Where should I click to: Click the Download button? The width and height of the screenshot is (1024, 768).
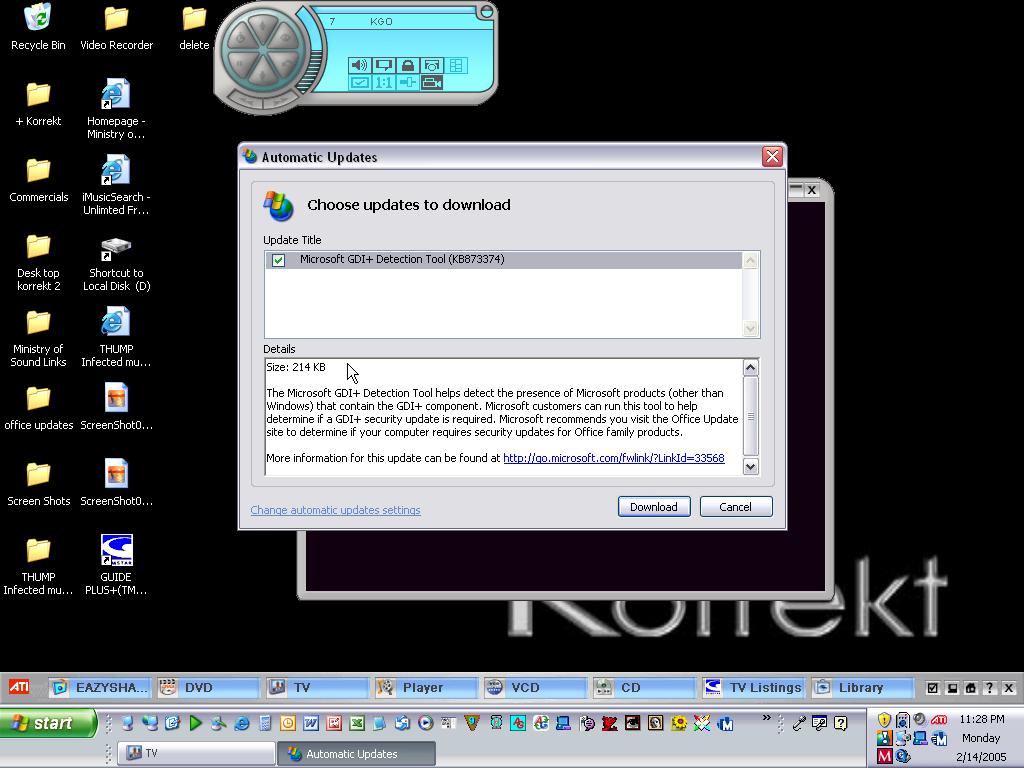(x=654, y=507)
